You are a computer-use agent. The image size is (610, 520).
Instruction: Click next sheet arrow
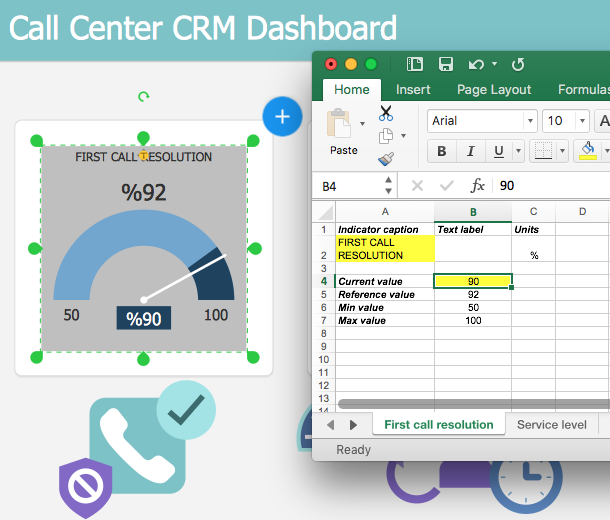click(x=353, y=425)
